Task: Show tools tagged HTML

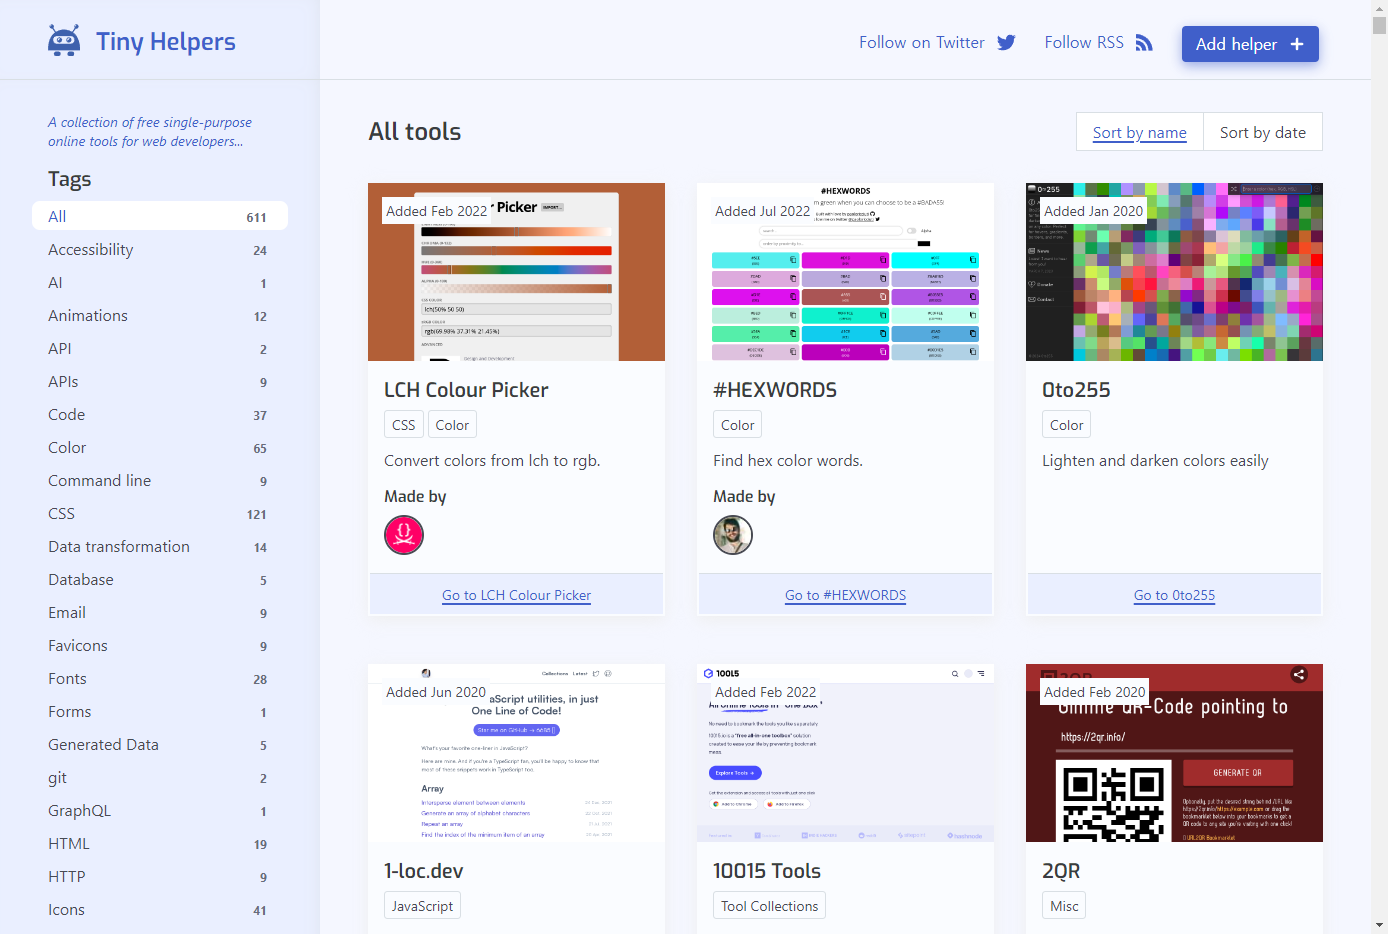Action: (x=160, y=843)
